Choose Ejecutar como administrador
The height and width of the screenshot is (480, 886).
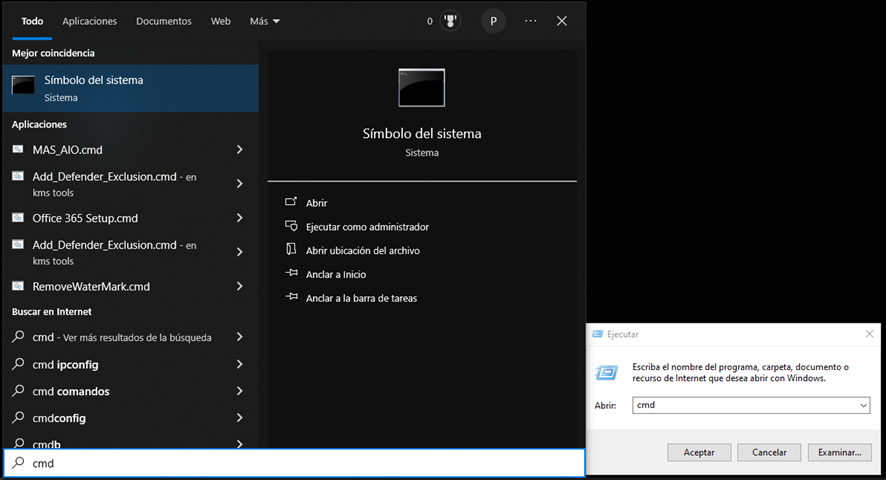(x=367, y=227)
